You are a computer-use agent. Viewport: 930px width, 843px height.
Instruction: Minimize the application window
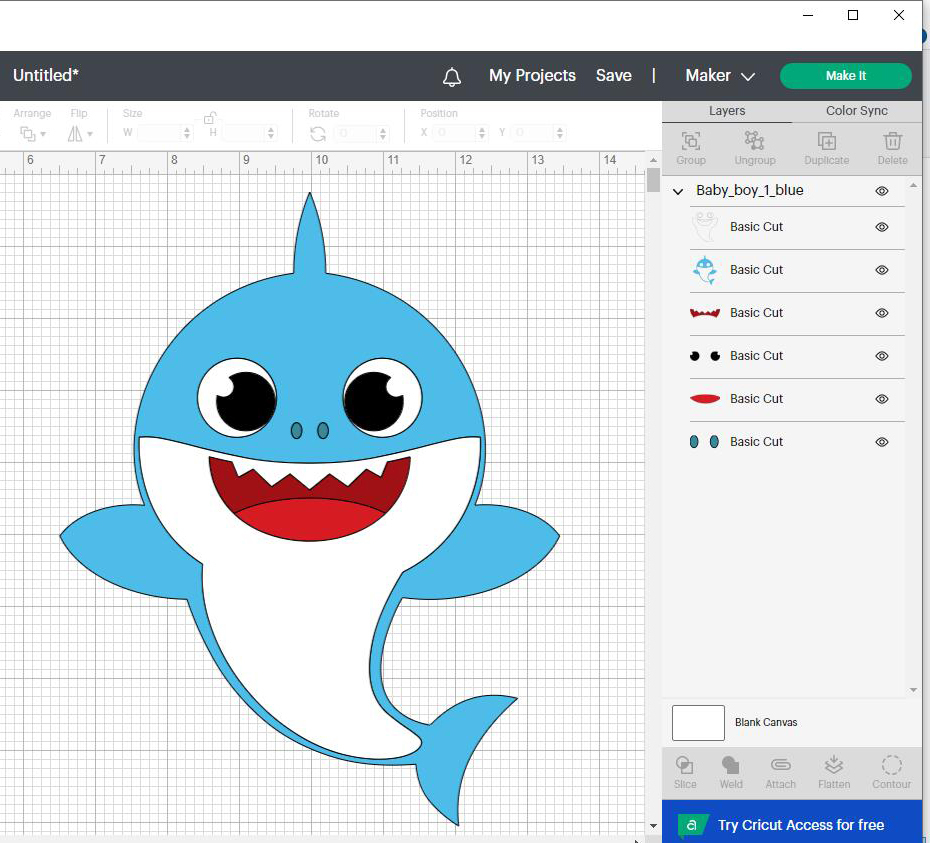pyautogui.click(x=808, y=15)
